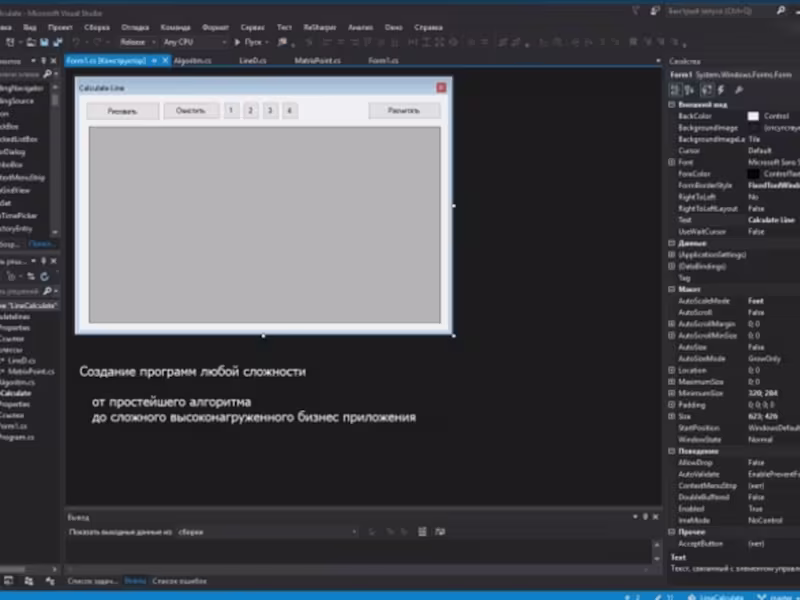Click the form button labeled 1

pyautogui.click(x=231, y=110)
